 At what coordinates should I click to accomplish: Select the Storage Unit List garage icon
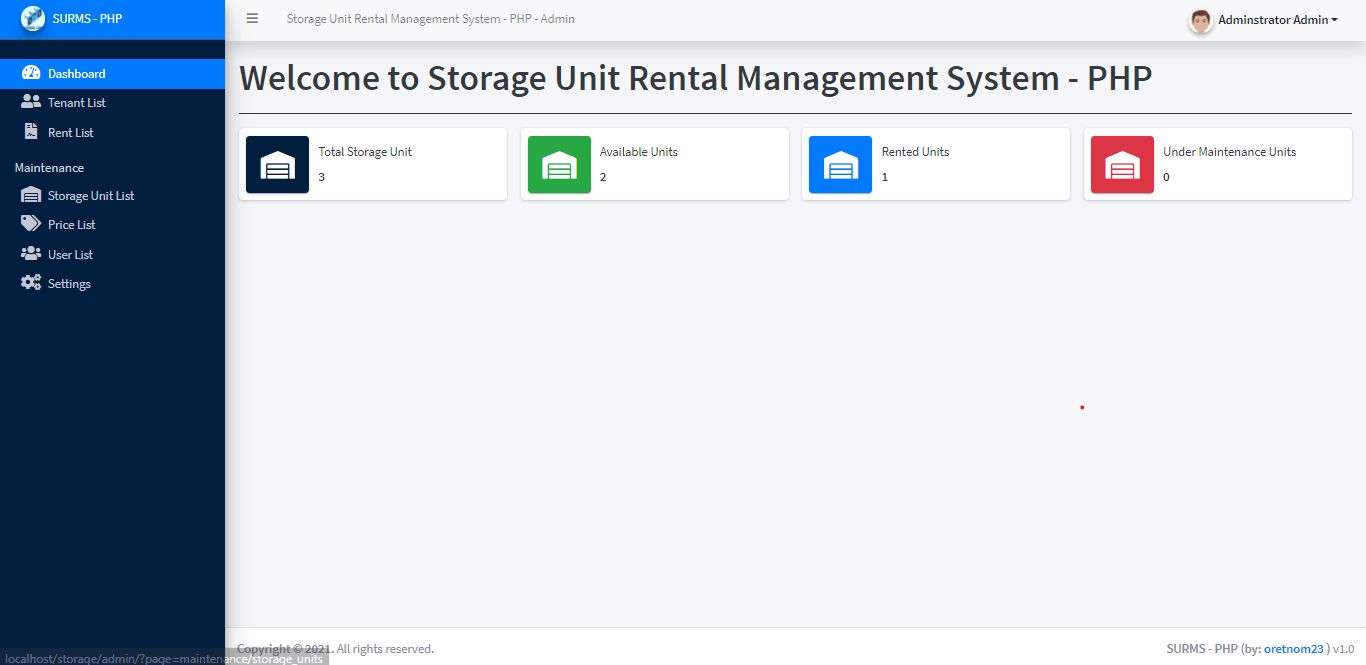point(30,195)
